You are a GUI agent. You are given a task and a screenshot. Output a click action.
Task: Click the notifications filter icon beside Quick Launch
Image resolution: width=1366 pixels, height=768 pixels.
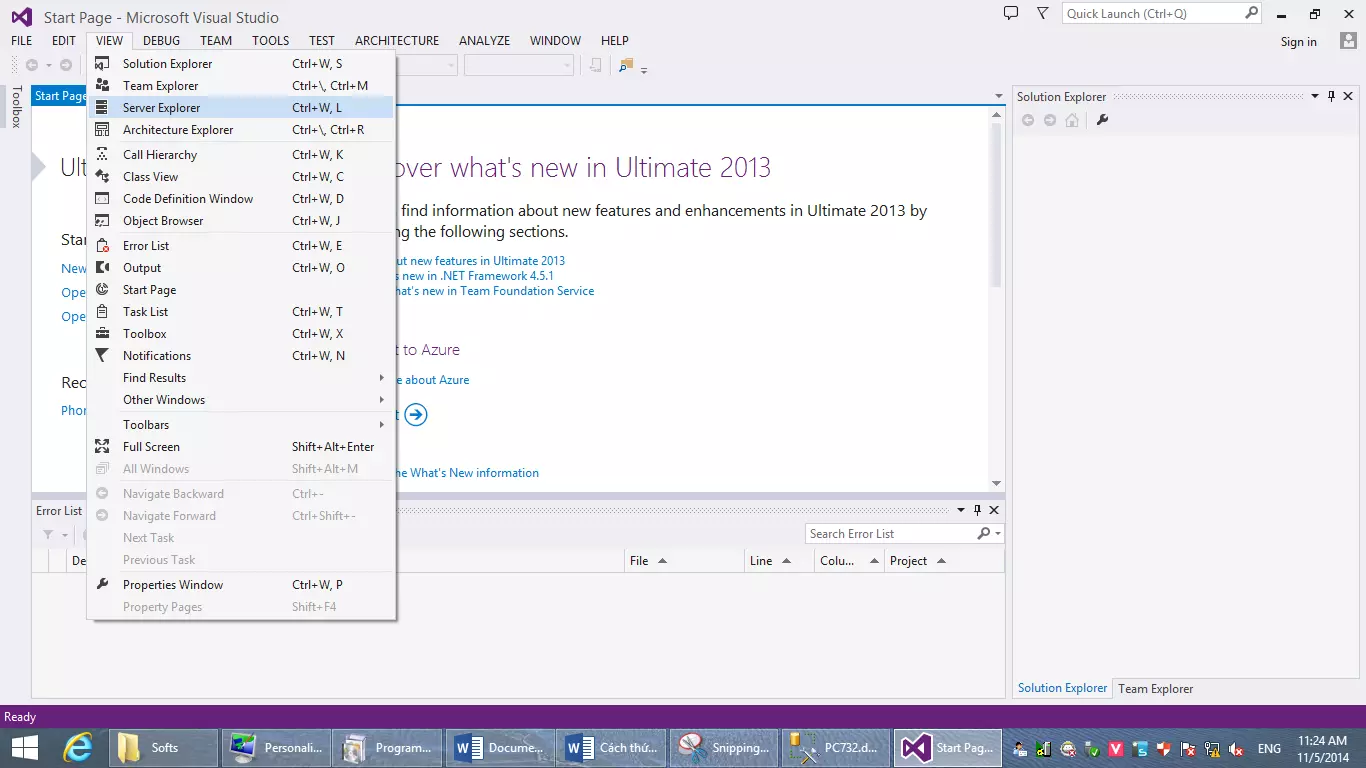pos(1043,14)
